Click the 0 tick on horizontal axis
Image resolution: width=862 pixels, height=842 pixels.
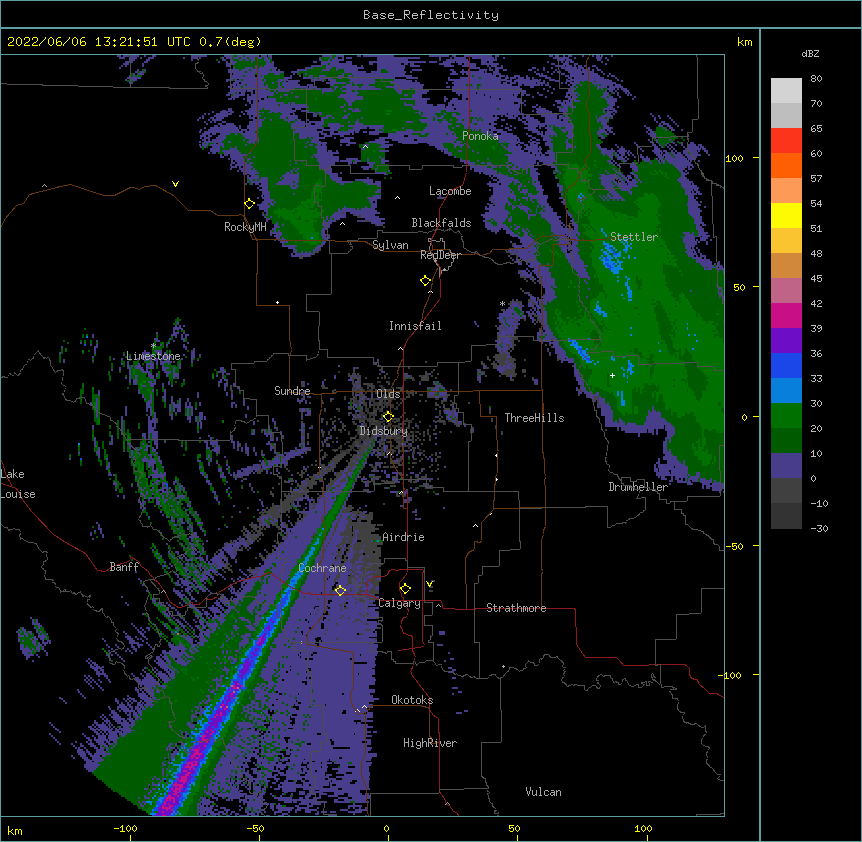(x=386, y=828)
